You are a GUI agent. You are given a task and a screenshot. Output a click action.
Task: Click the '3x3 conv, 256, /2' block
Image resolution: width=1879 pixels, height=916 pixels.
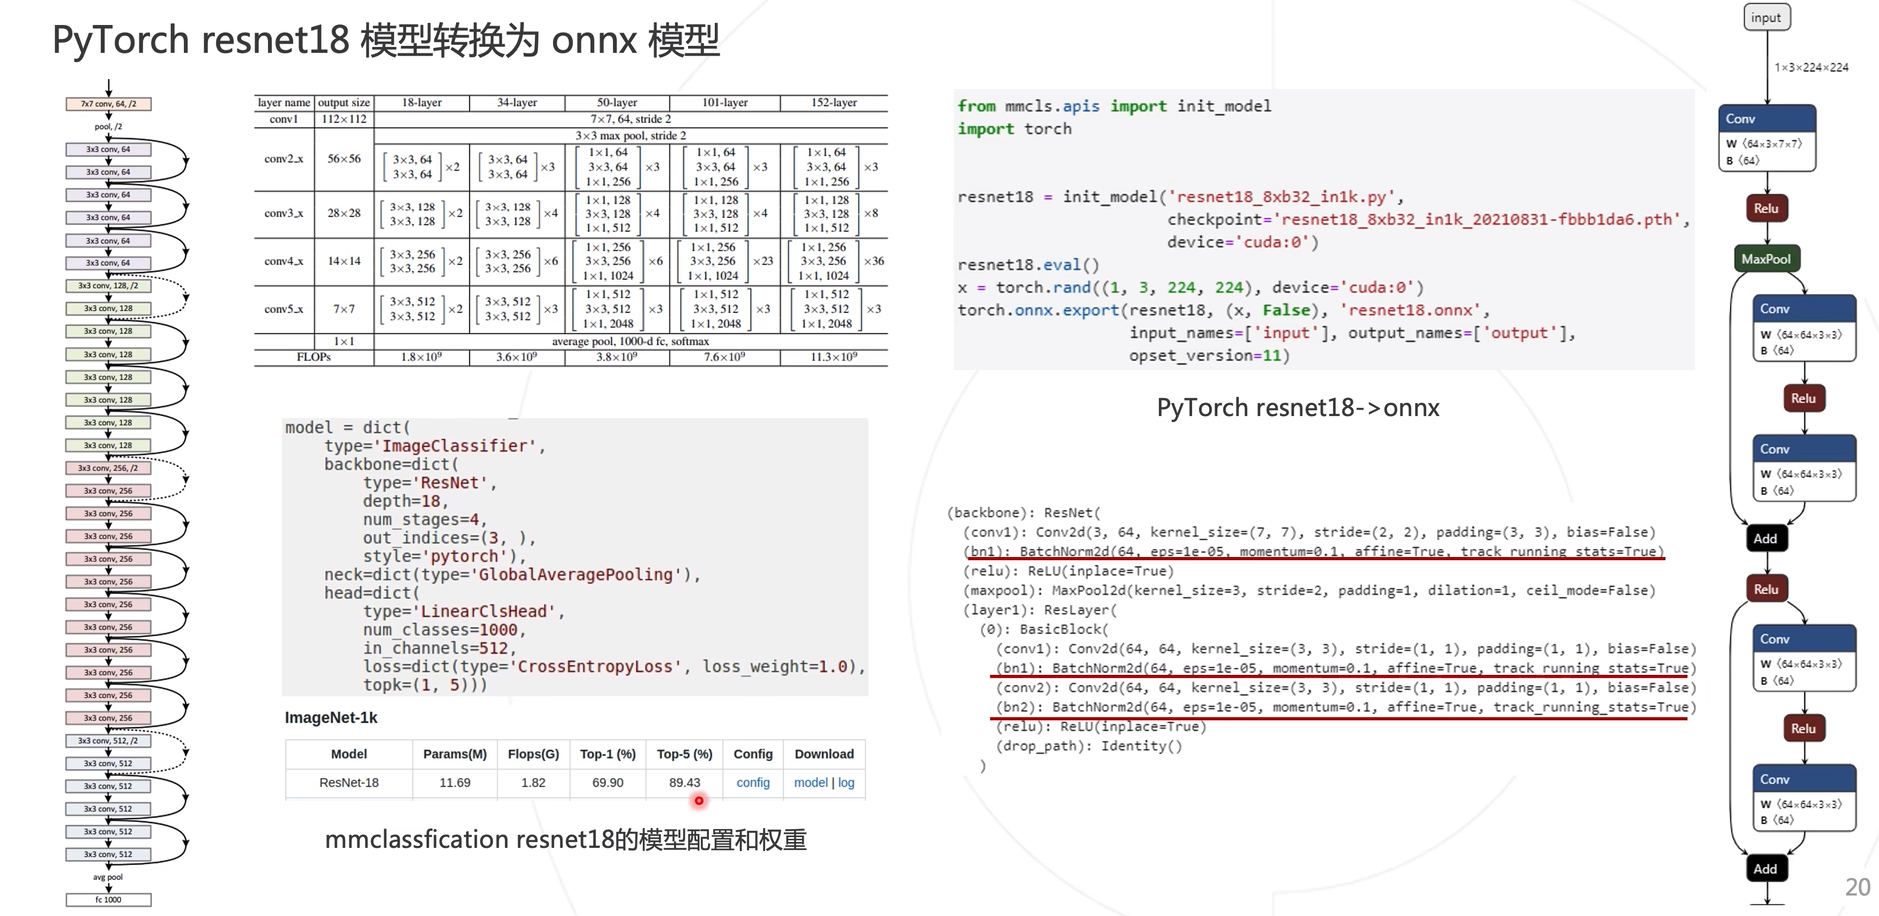(x=109, y=468)
